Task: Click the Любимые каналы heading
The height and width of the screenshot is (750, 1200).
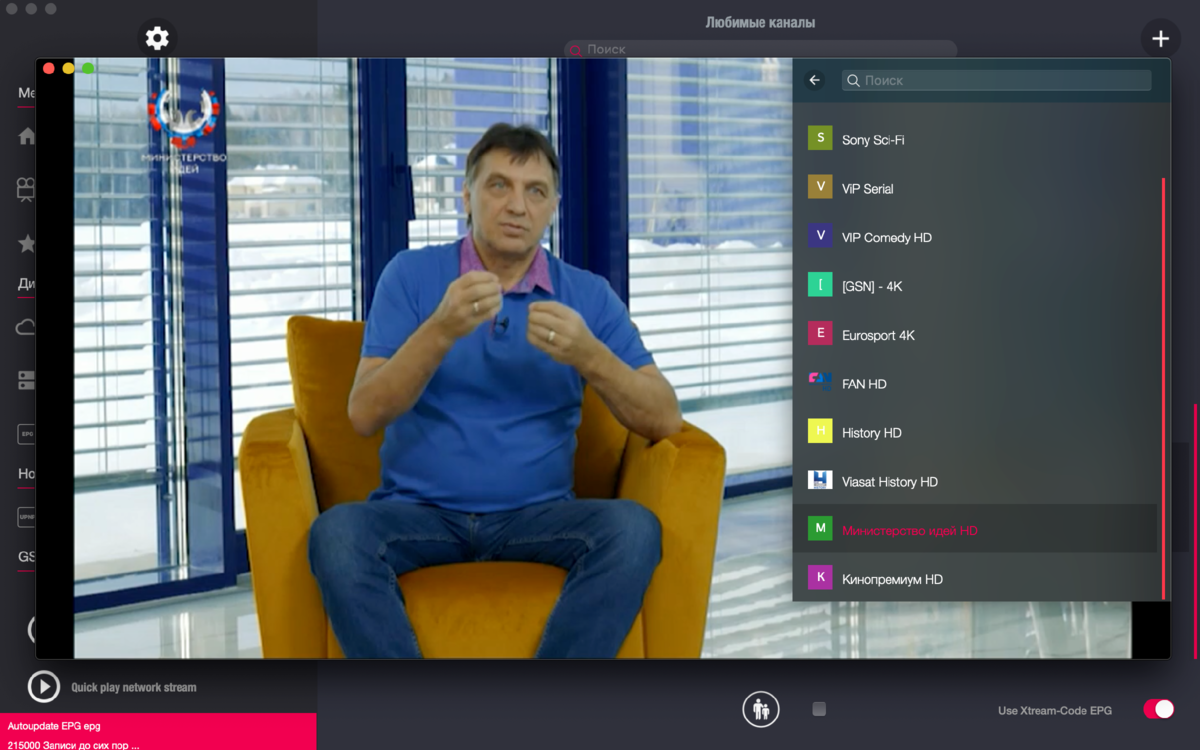Action: 759,23
